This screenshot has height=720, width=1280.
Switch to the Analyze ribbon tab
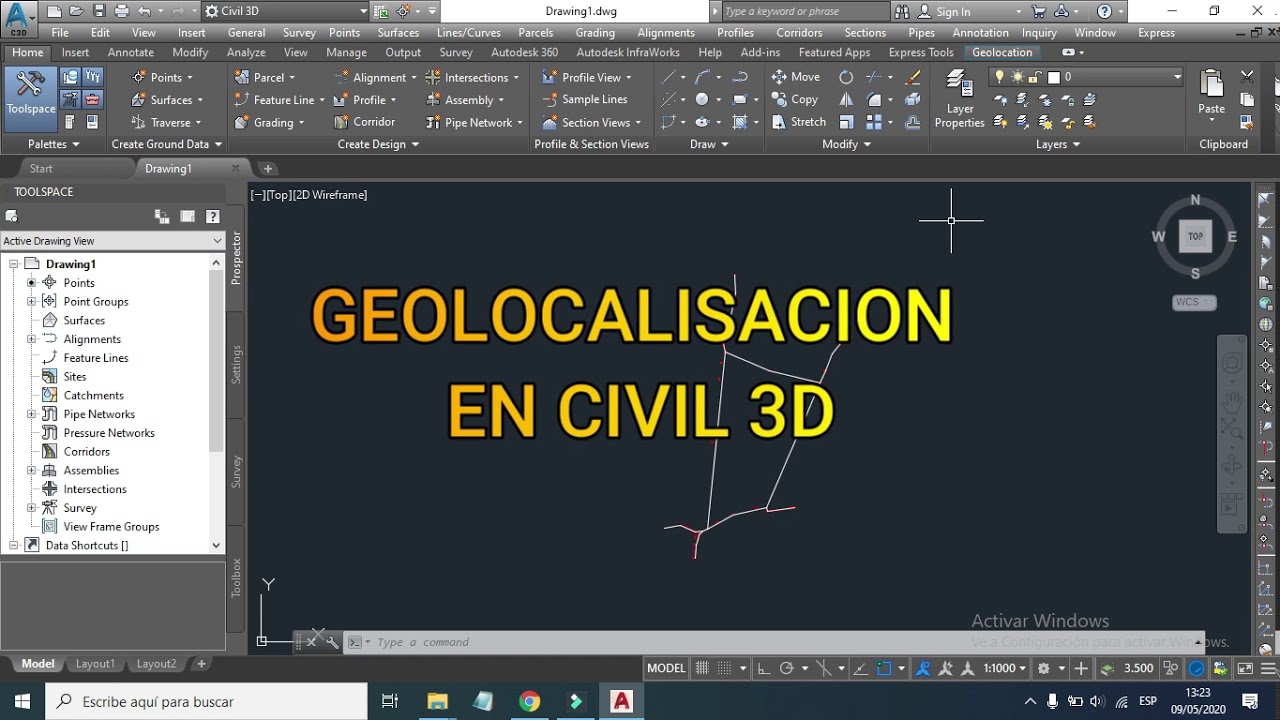coord(246,52)
